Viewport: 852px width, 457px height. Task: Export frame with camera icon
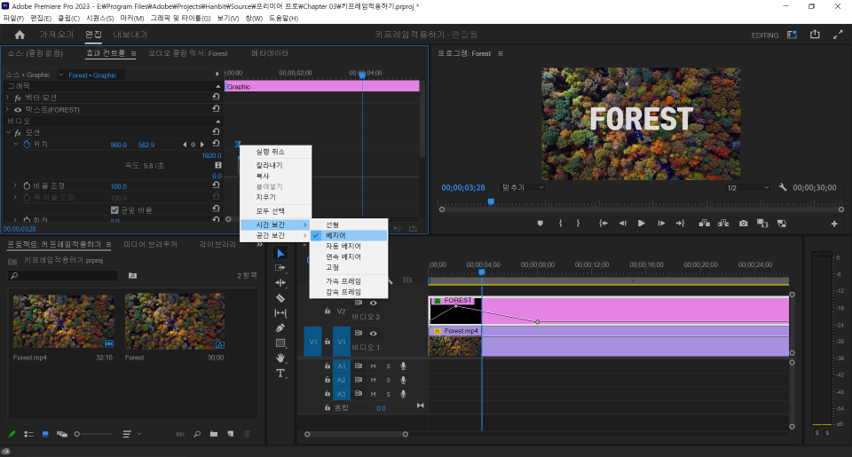pyautogui.click(x=743, y=223)
